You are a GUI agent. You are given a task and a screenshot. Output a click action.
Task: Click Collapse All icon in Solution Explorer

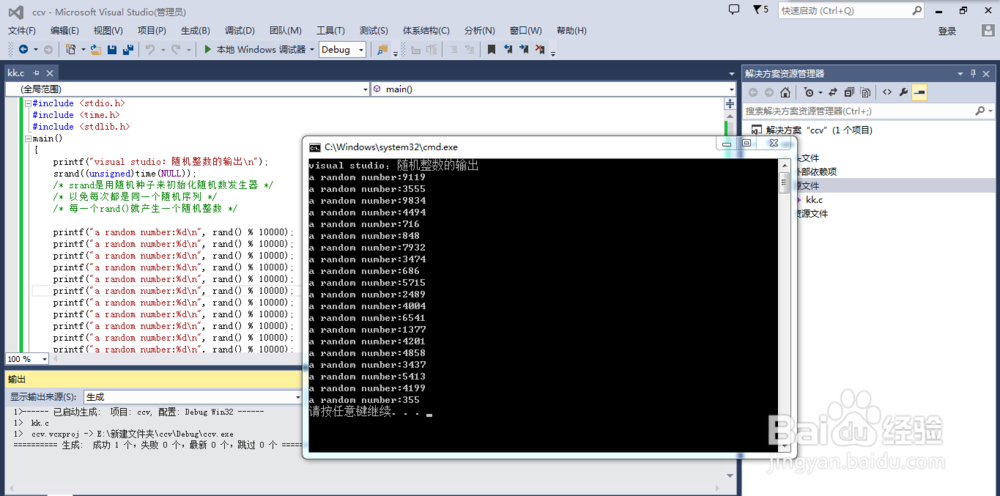pos(849,92)
